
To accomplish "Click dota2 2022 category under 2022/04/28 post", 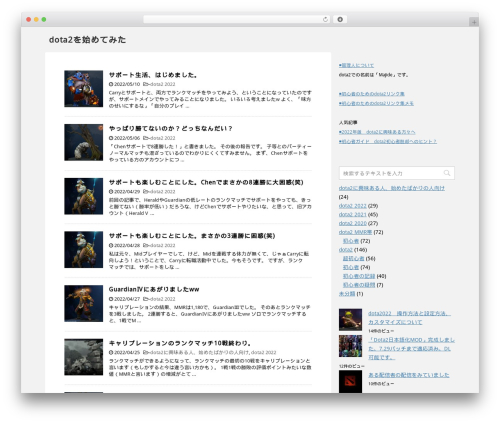I will click(162, 245).
